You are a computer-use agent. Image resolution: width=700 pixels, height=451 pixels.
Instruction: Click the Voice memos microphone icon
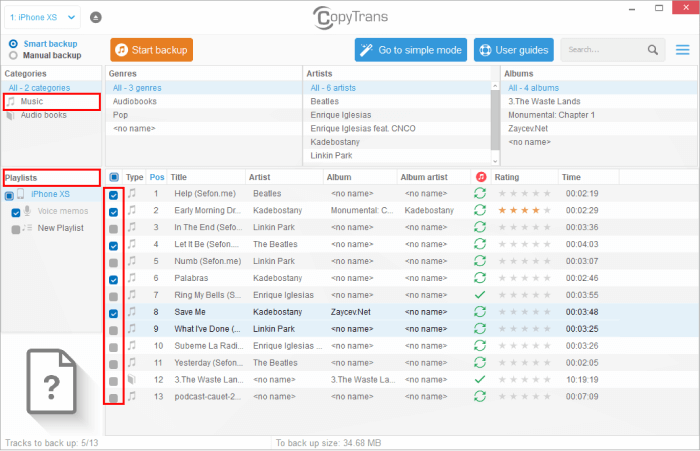click(x=28, y=211)
